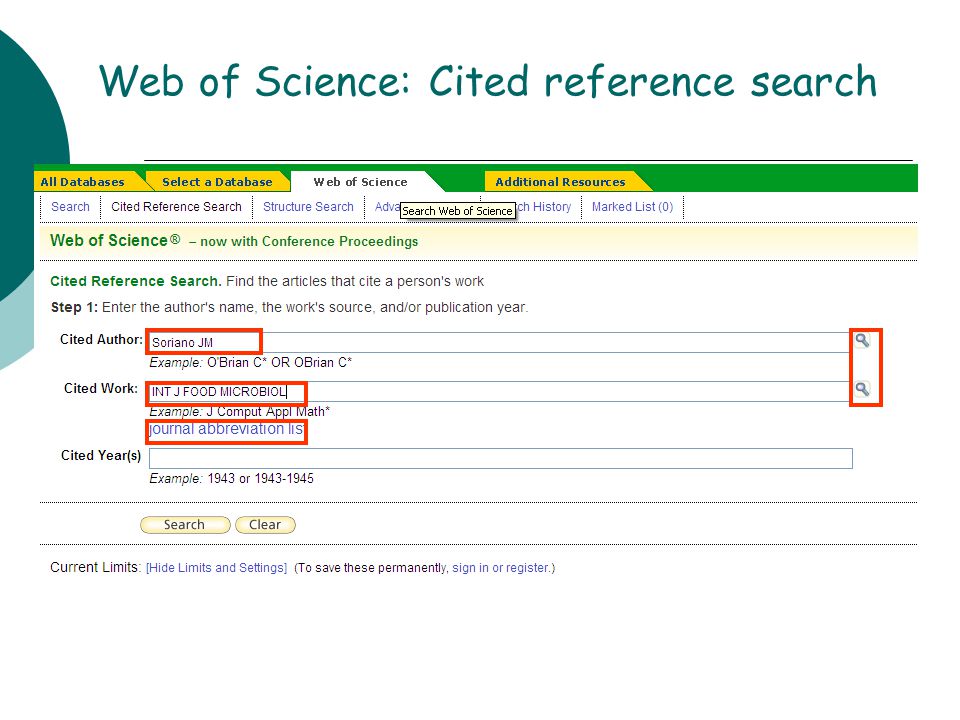960x720 pixels.
Task: Open the Cited Work lookup magnifier icon
Action: pos(862,389)
